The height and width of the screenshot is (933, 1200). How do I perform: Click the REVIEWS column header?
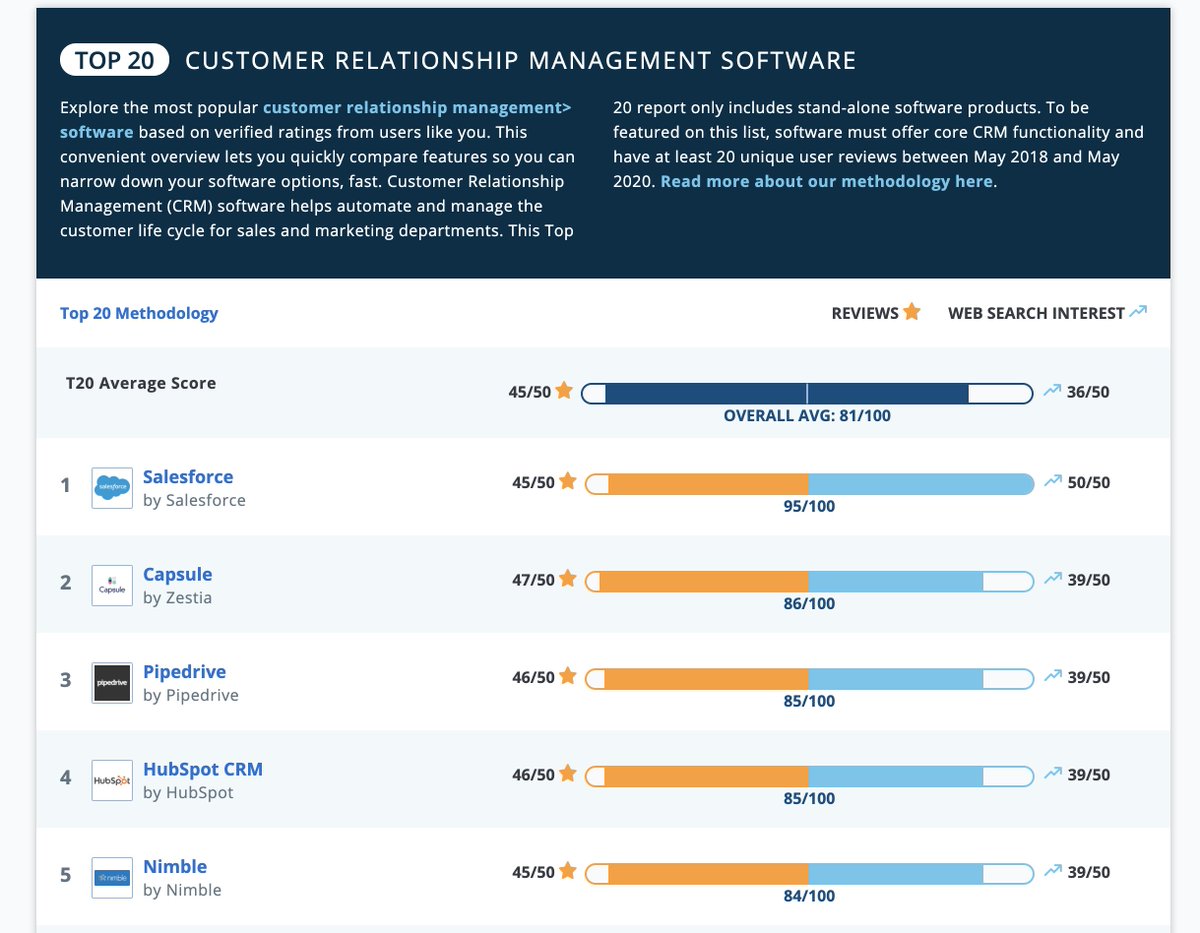point(876,313)
